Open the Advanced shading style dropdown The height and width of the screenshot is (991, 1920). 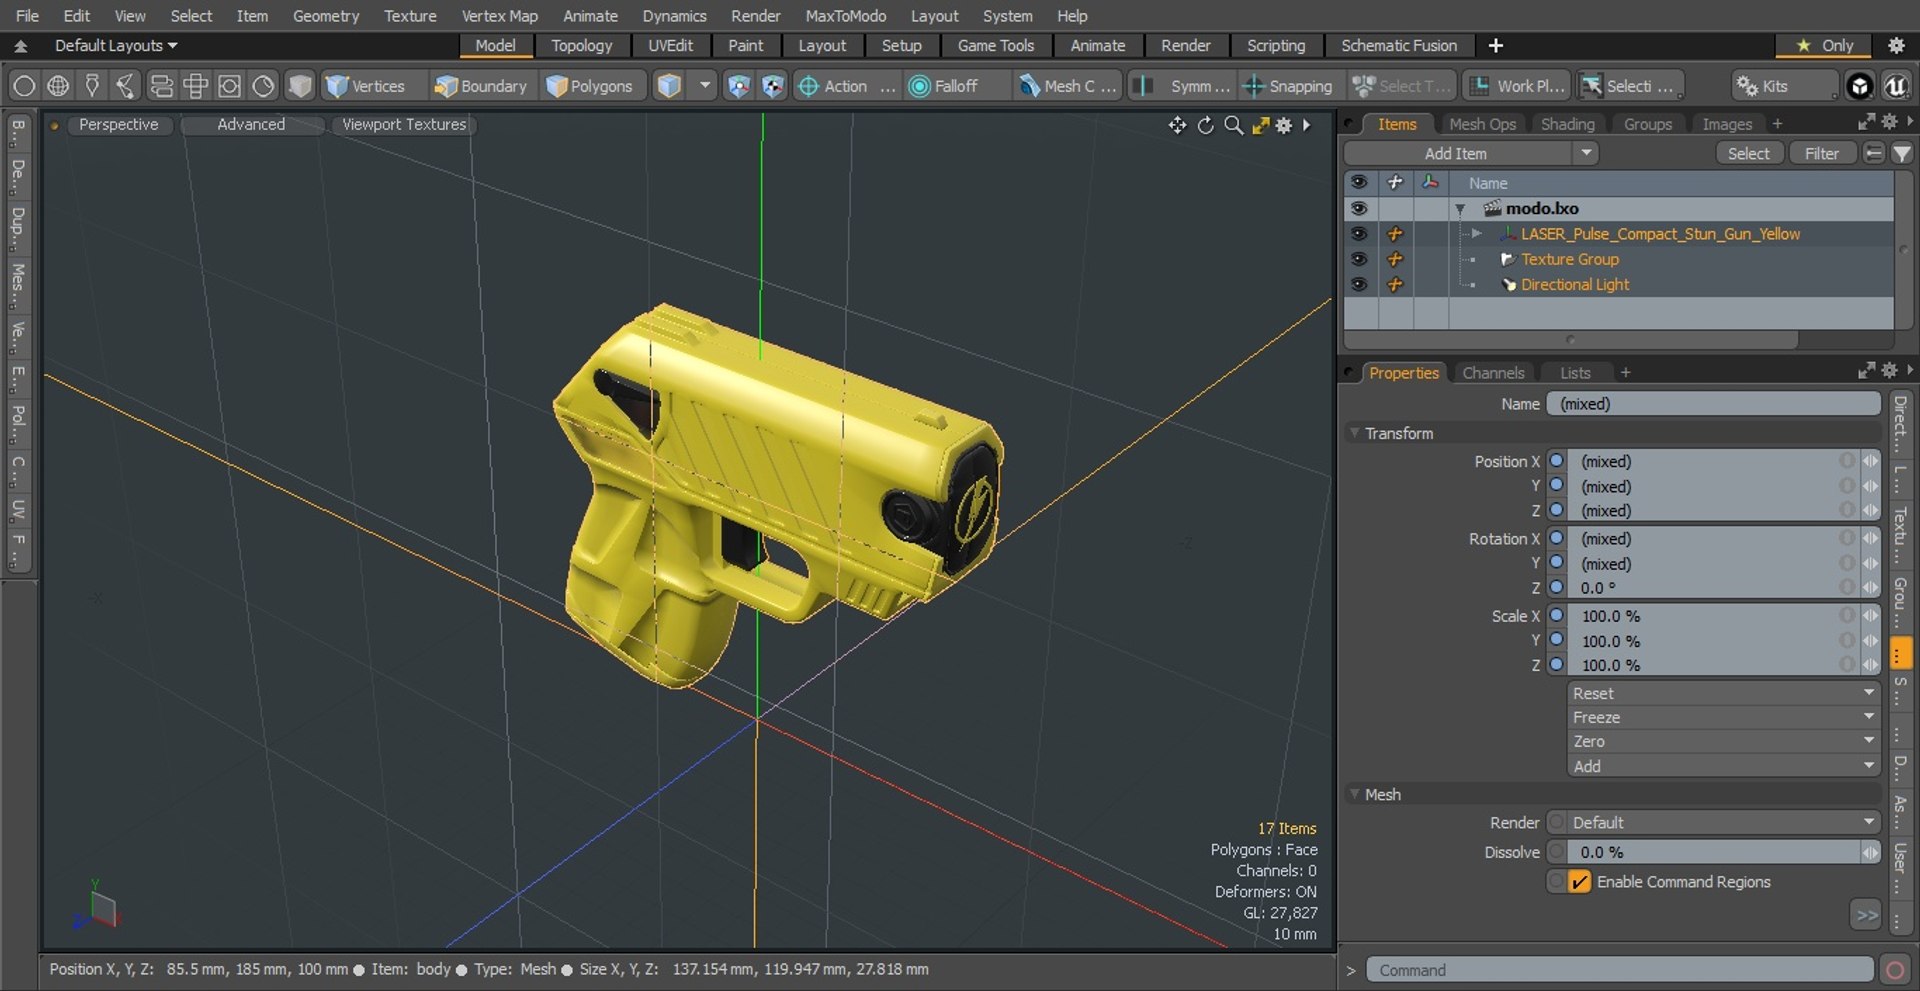251,124
